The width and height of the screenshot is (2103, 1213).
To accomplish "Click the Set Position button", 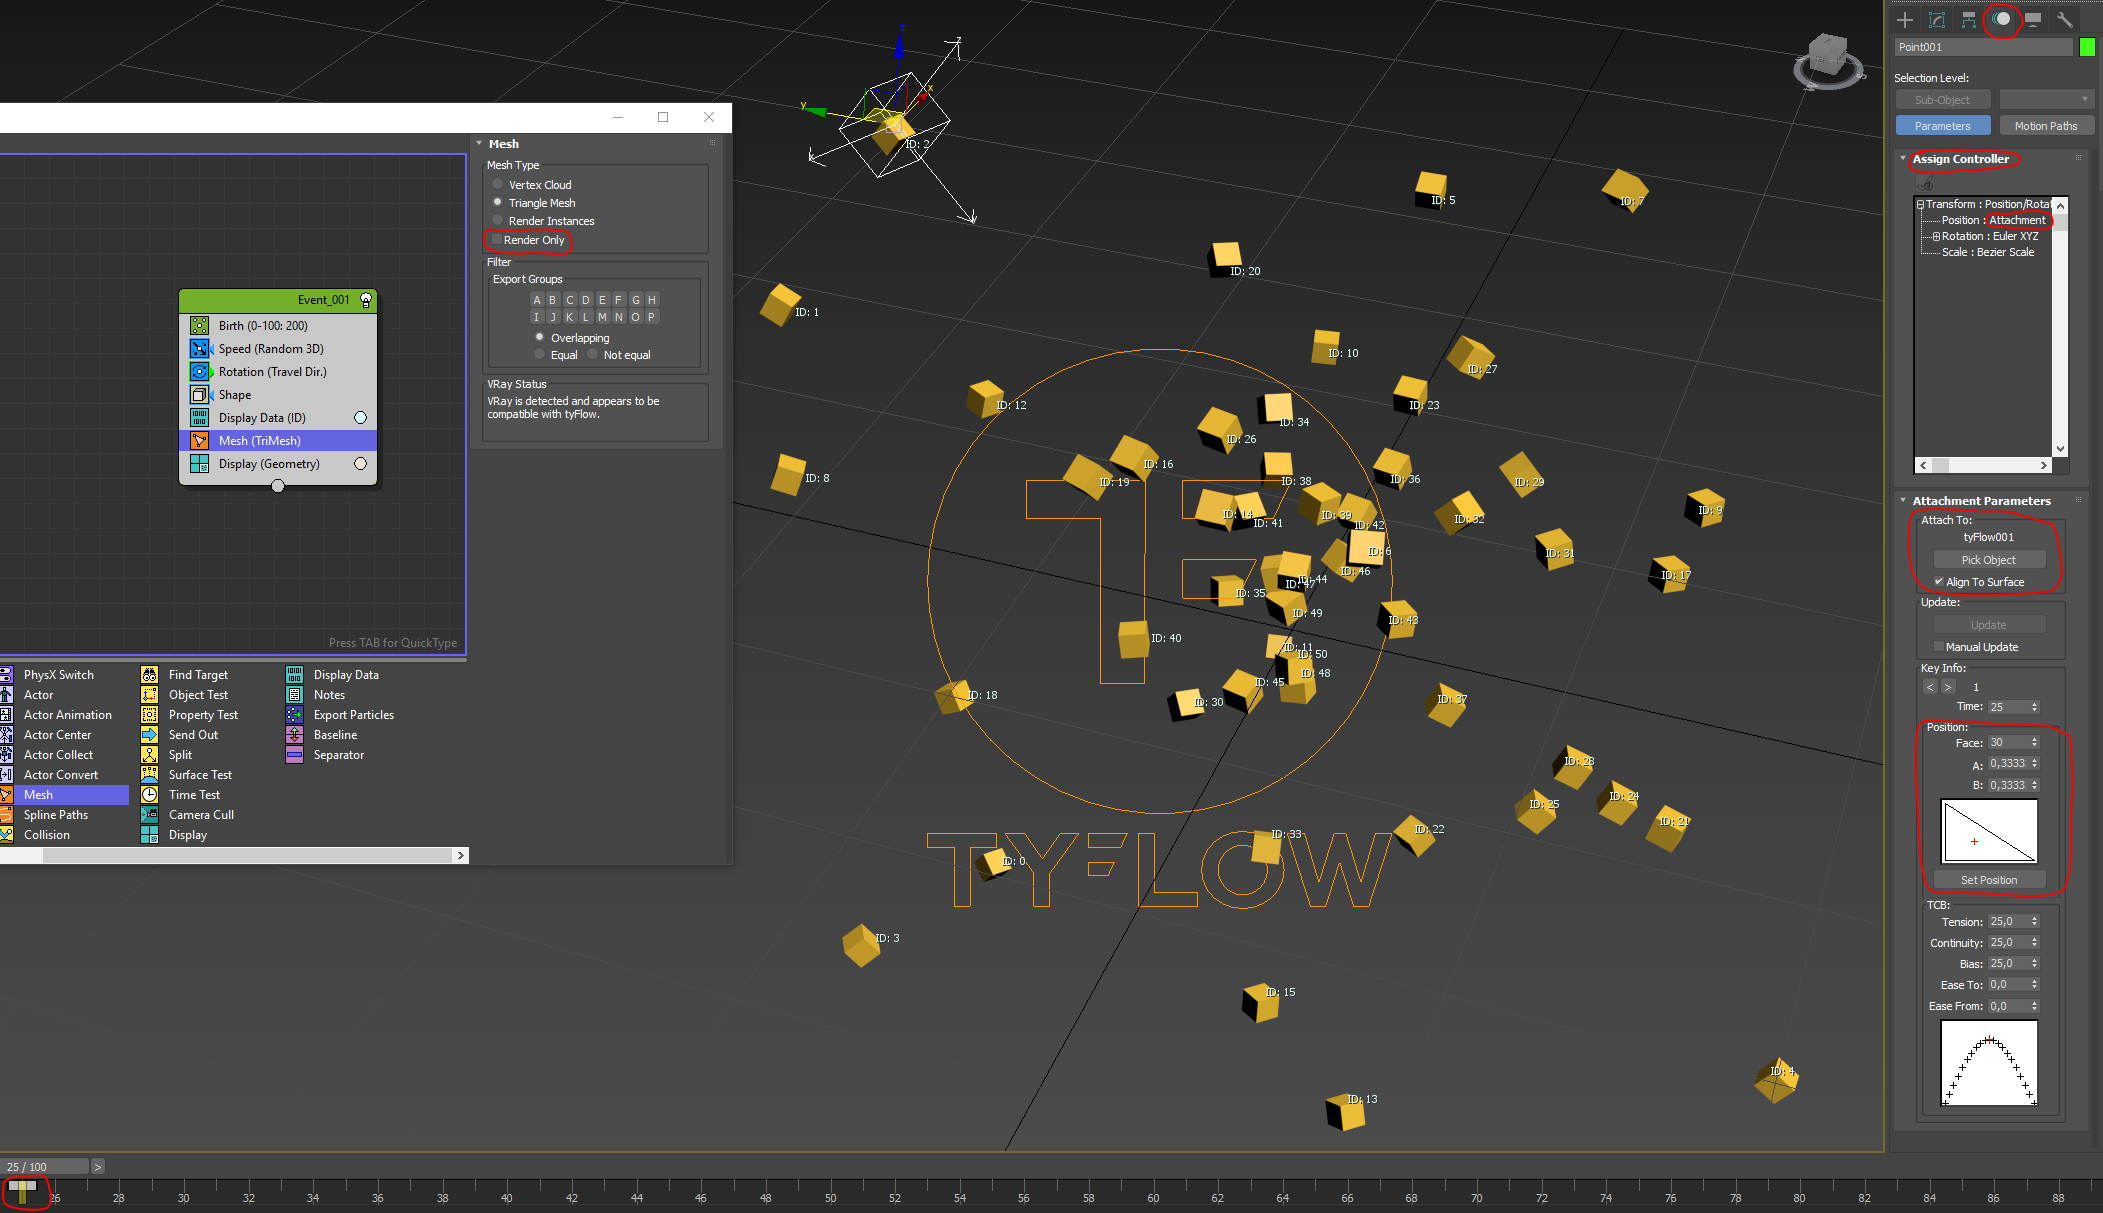I will [x=1988, y=880].
